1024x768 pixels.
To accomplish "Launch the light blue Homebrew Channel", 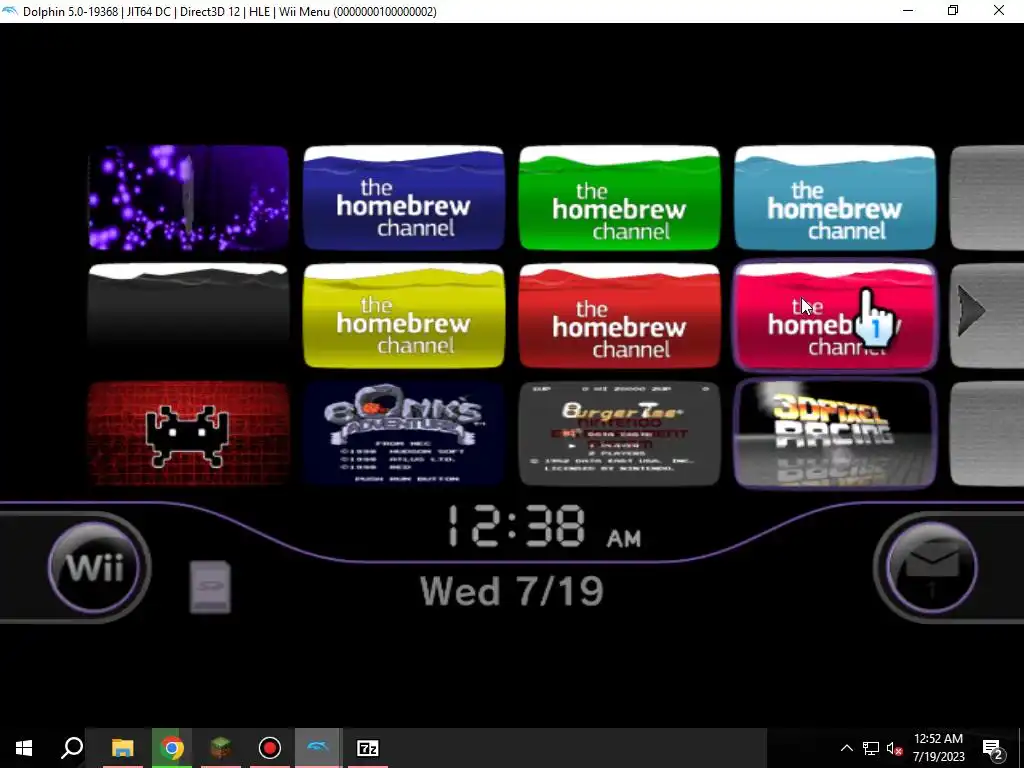I will pos(835,198).
